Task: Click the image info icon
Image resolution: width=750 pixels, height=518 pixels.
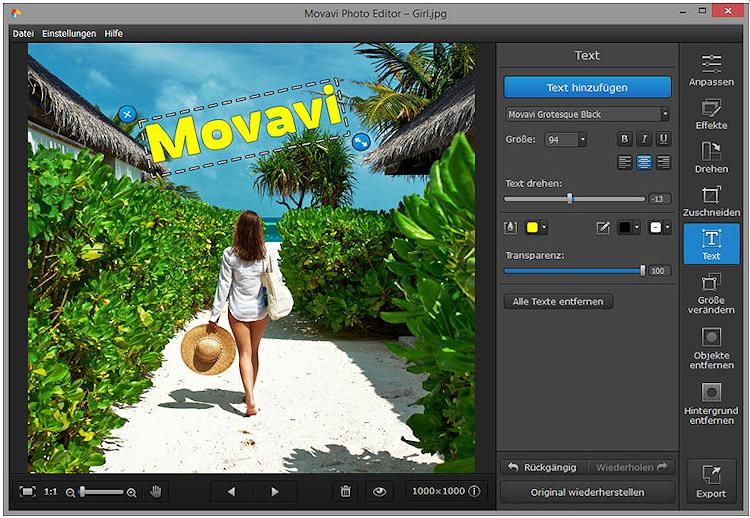Action: (474, 491)
